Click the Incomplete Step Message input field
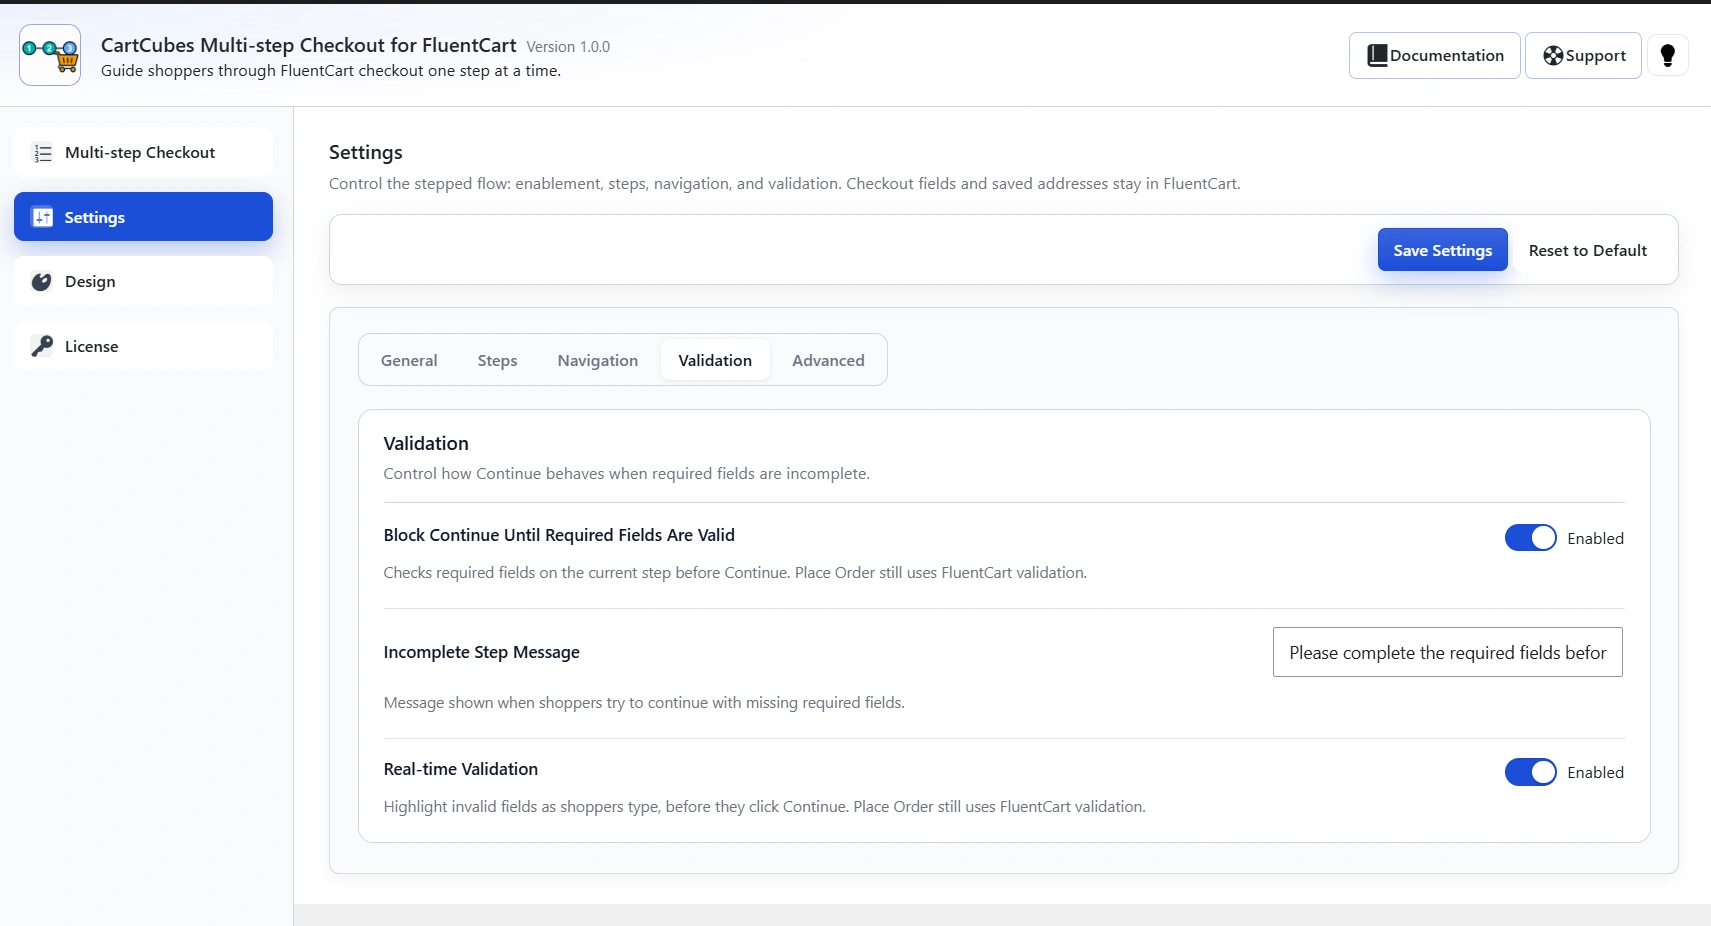This screenshot has width=1711, height=926. click(x=1447, y=652)
